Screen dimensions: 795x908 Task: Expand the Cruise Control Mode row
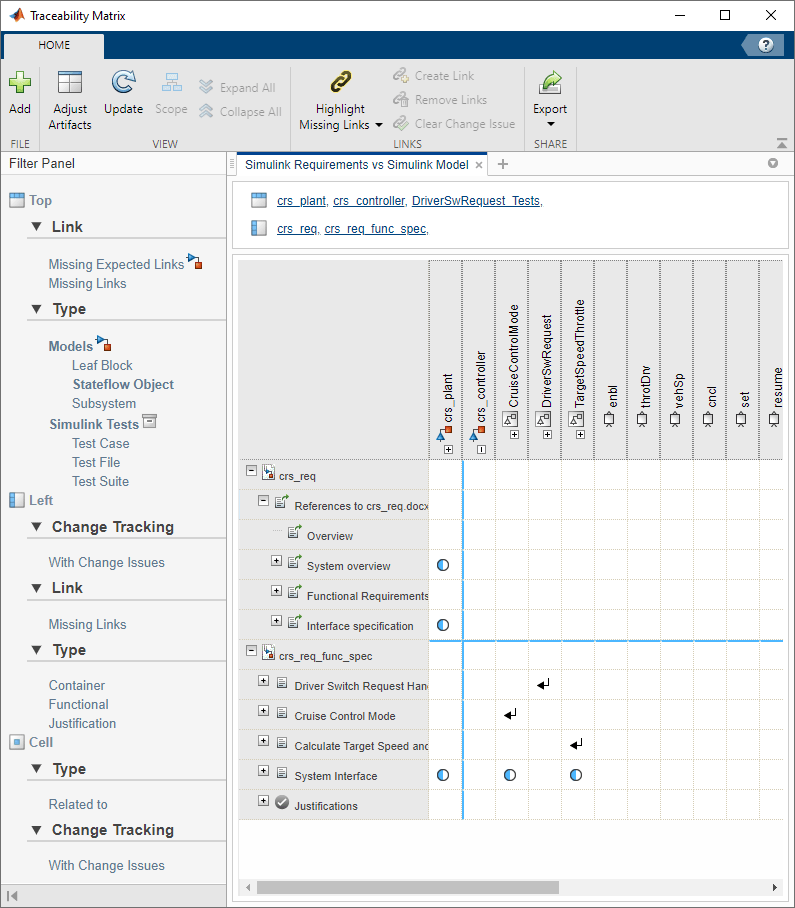point(263,711)
